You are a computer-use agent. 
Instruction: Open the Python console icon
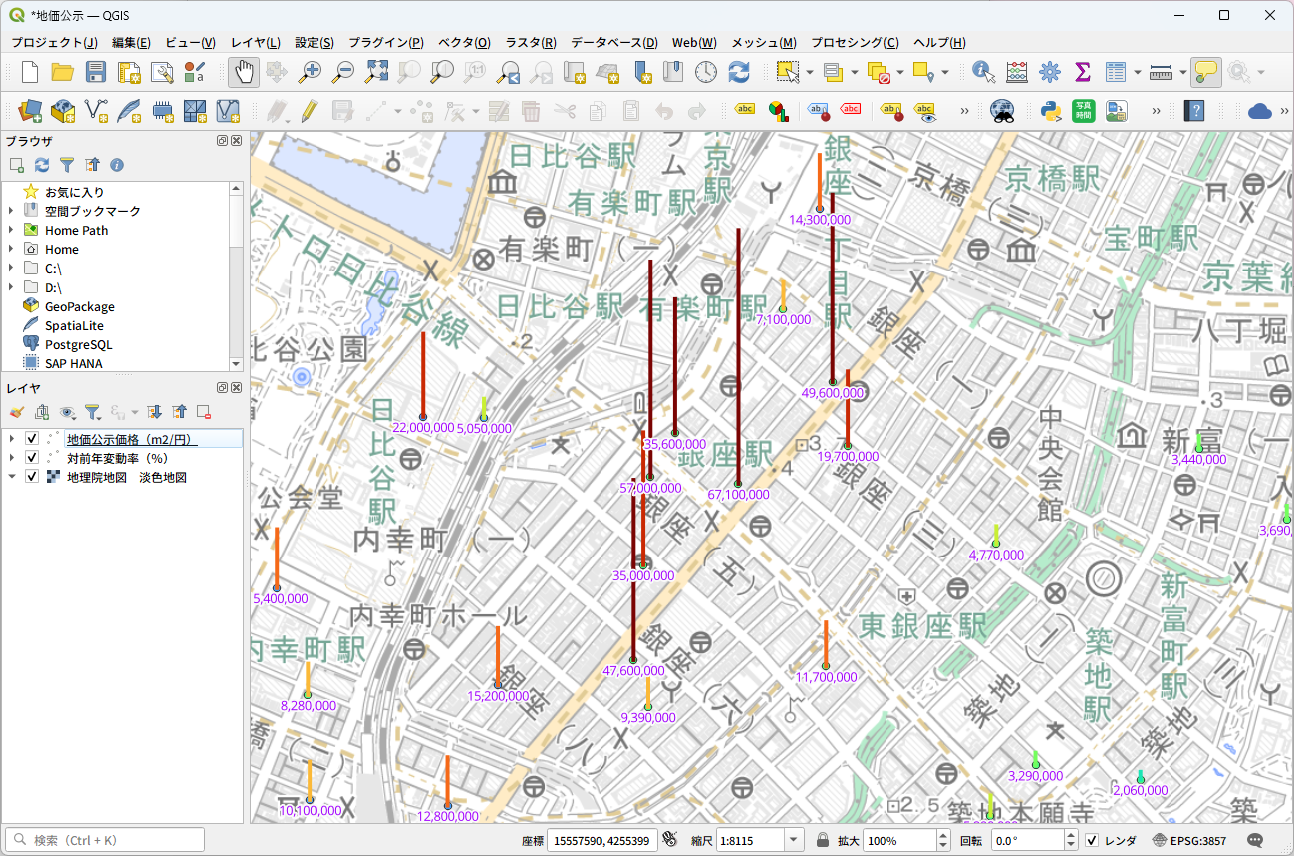(x=1050, y=110)
